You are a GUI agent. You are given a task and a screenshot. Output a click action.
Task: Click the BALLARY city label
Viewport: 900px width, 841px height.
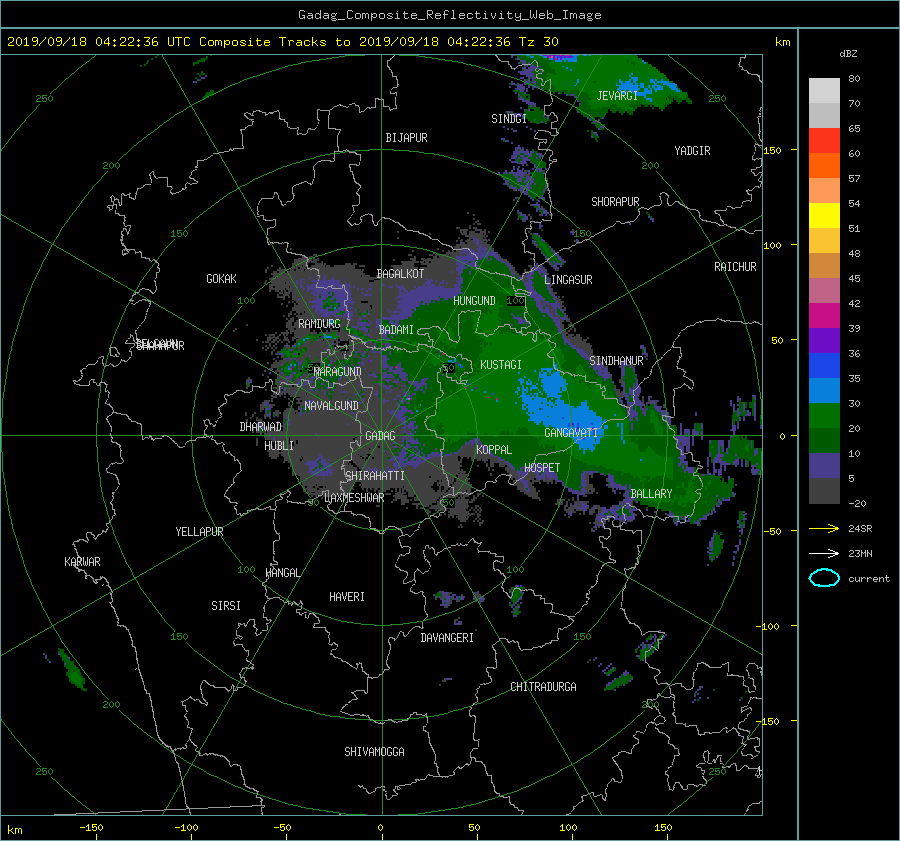click(x=651, y=494)
